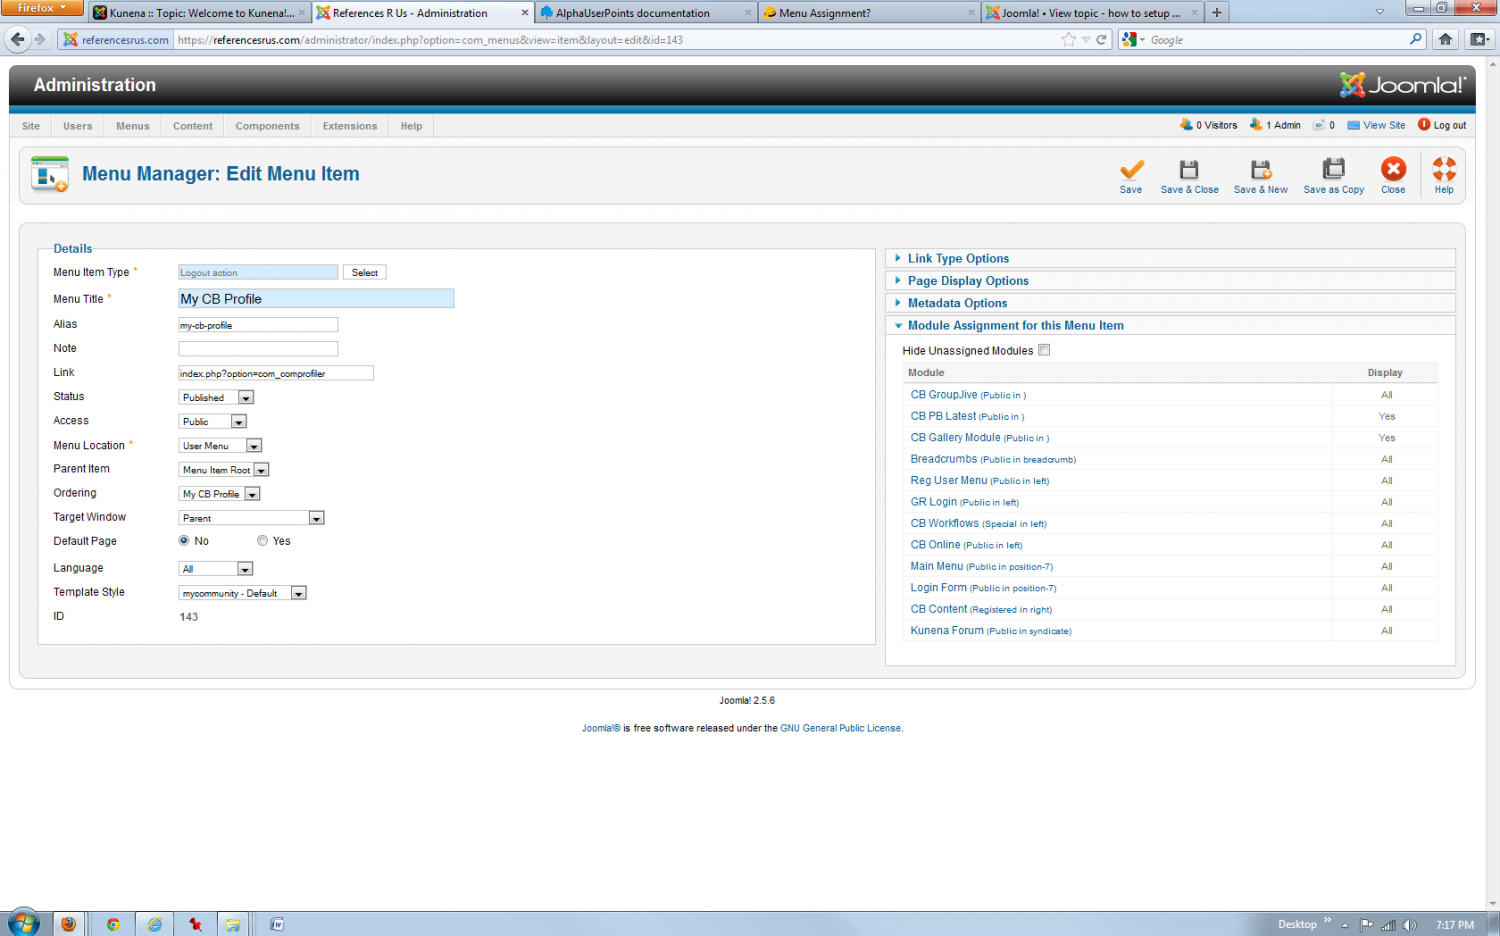The height and width of the screenshot is (936, 1500).
Task: Click the empty Note input field
Action: (258, 349)
